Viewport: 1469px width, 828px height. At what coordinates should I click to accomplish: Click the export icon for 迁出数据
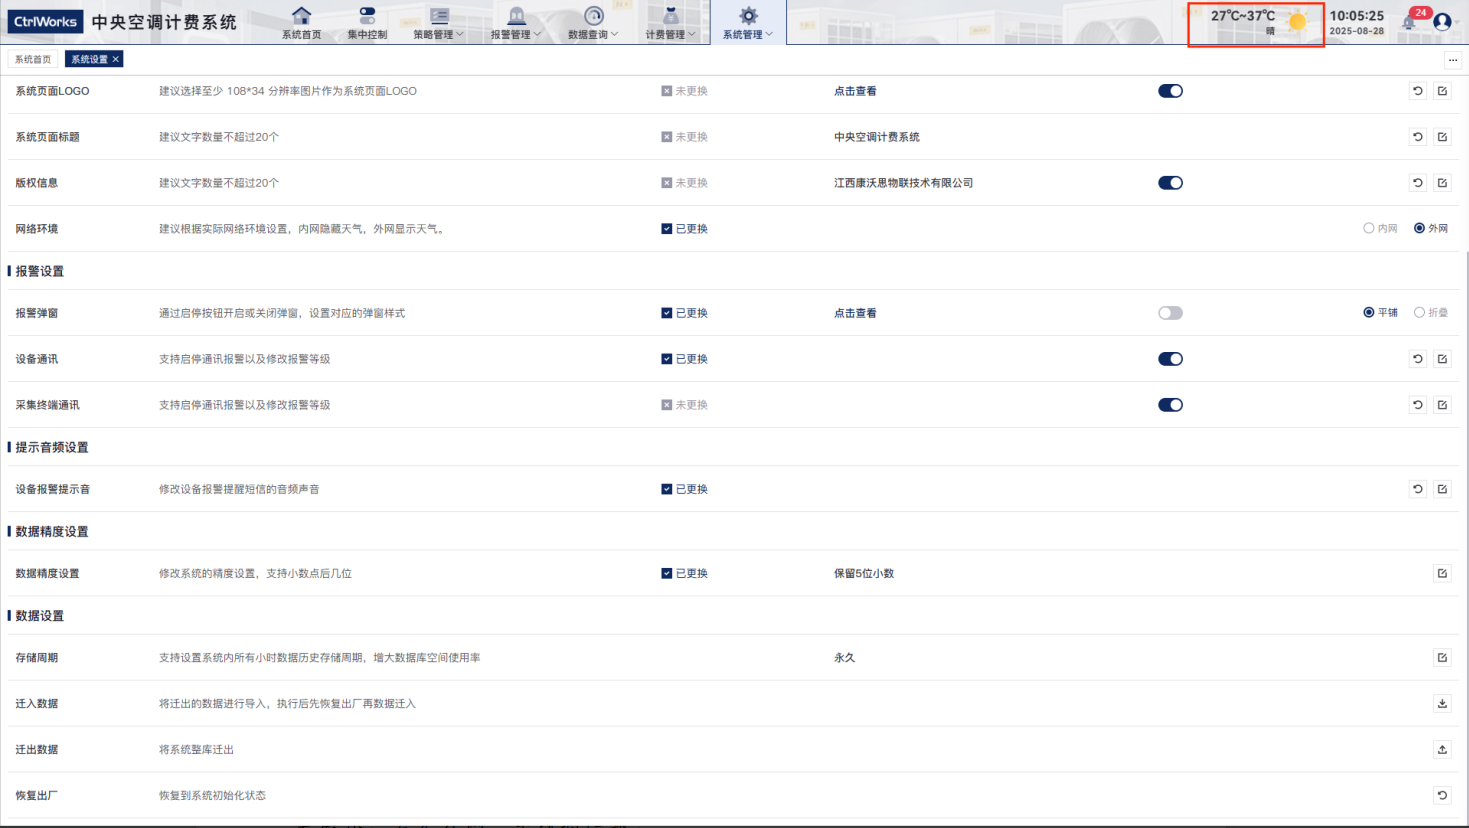point(1442,750)
